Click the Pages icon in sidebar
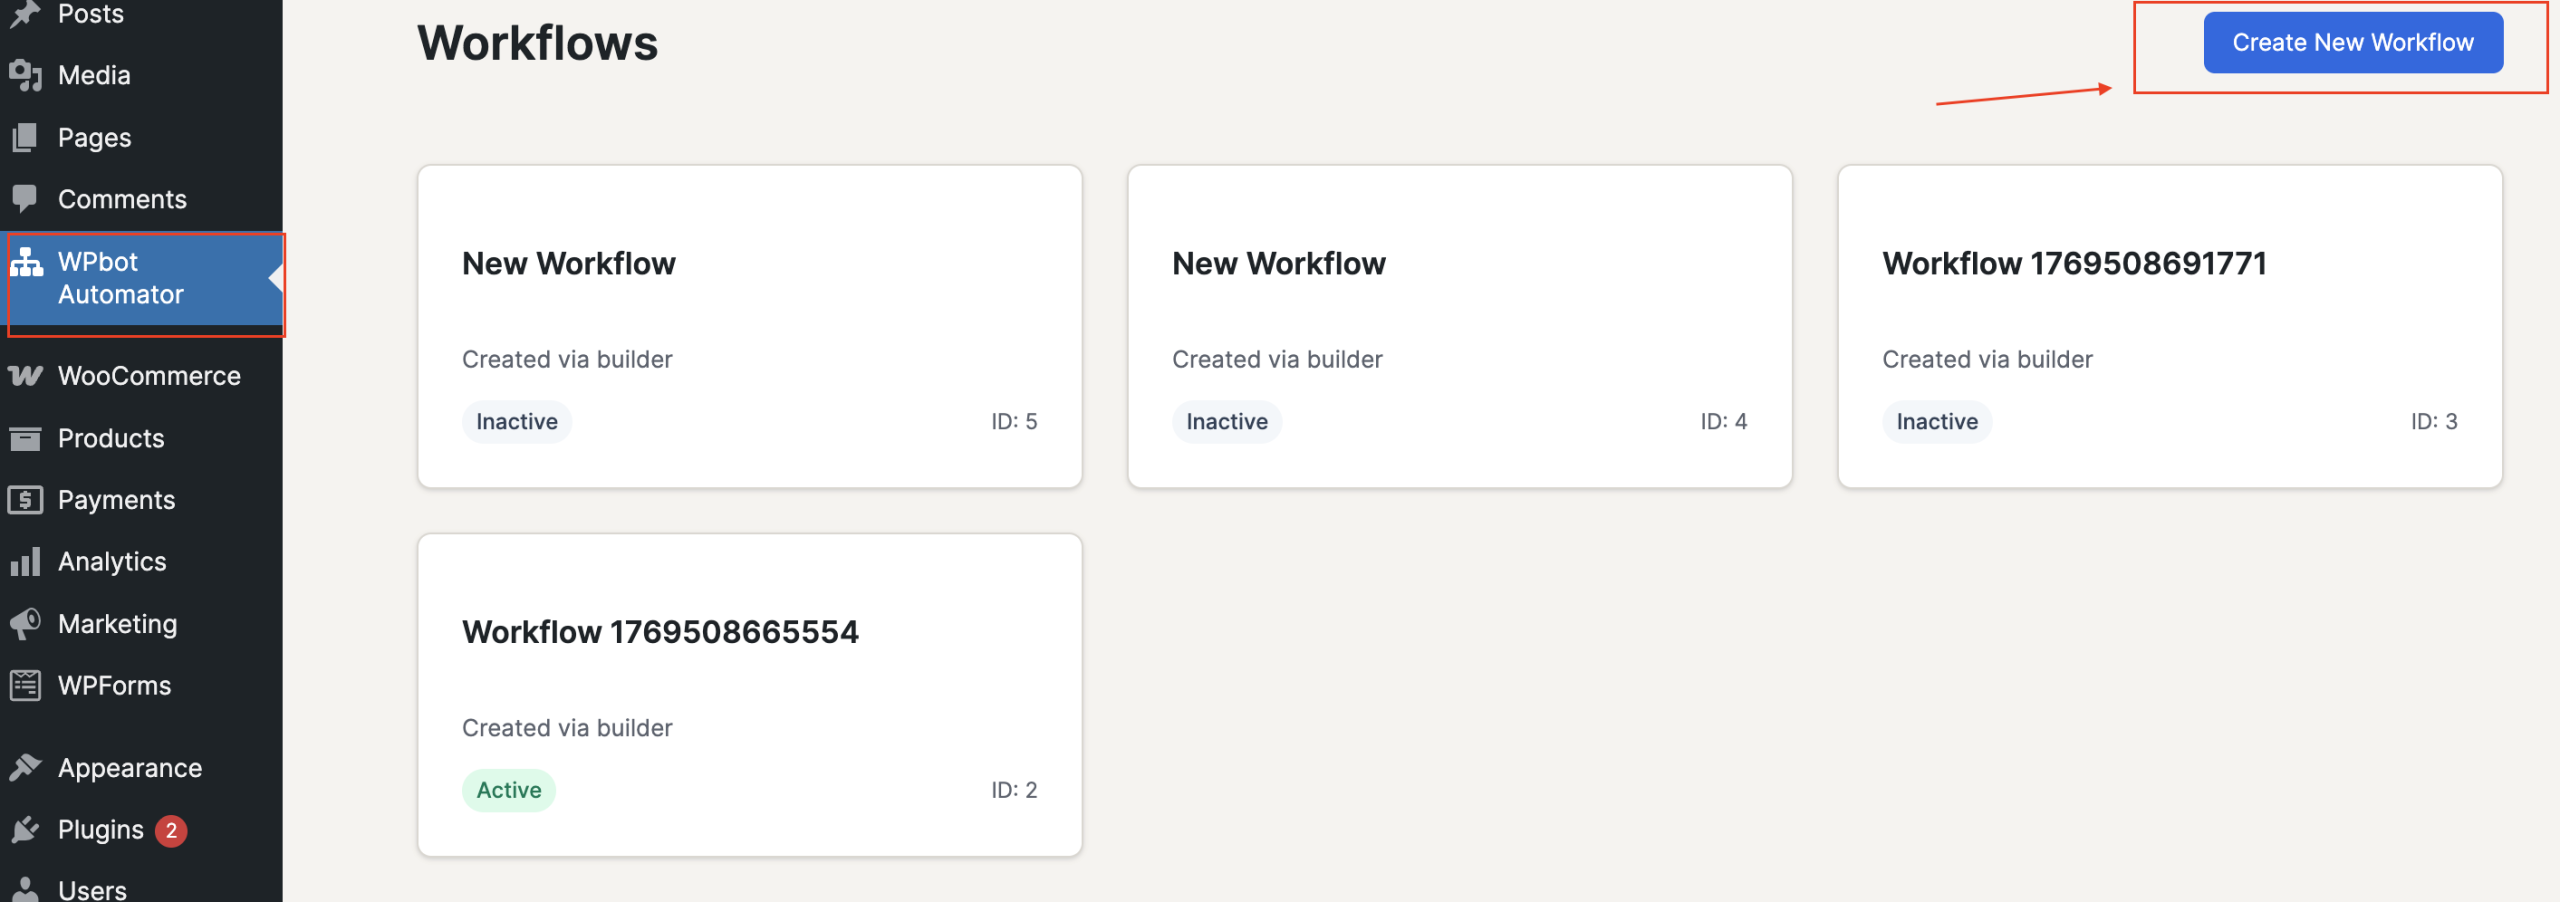 click(25, 137)
